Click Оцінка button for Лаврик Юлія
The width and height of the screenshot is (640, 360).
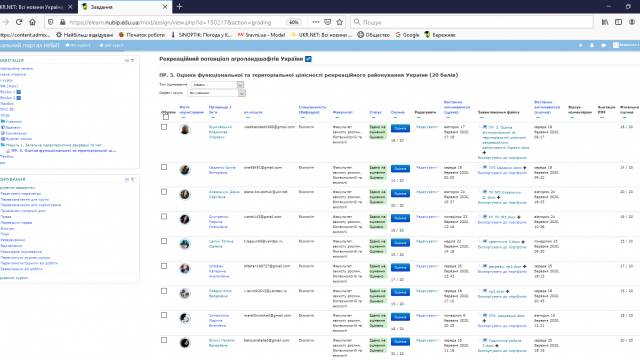click(400, 292)
